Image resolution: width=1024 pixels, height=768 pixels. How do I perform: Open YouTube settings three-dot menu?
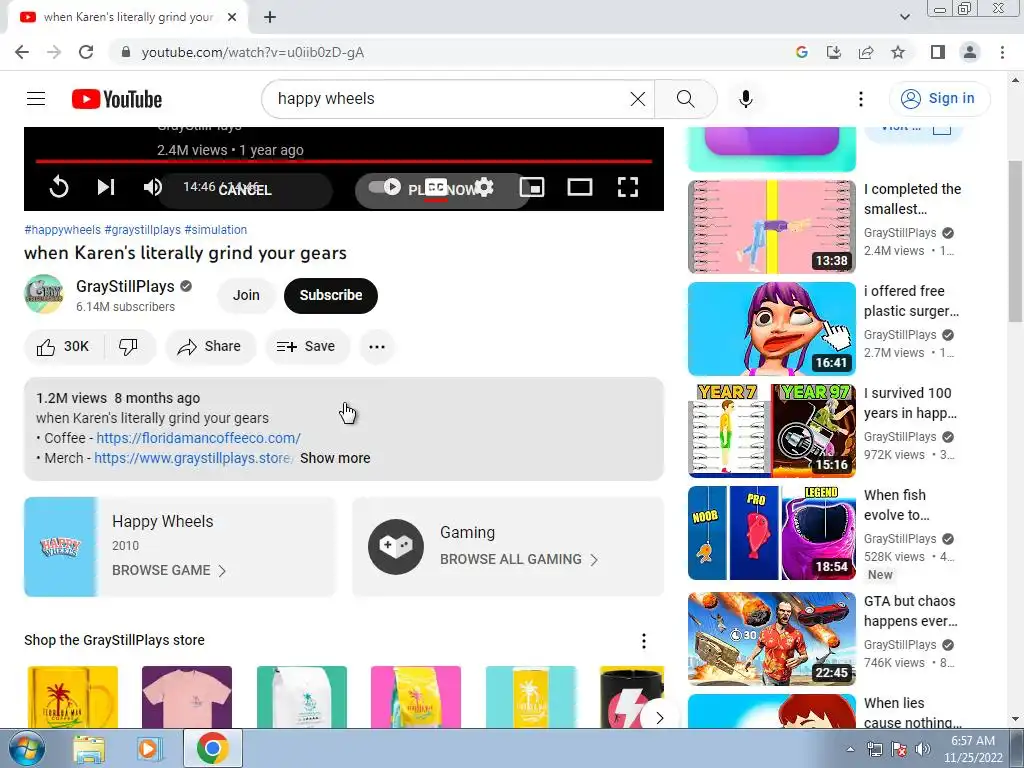pos(861,99)
